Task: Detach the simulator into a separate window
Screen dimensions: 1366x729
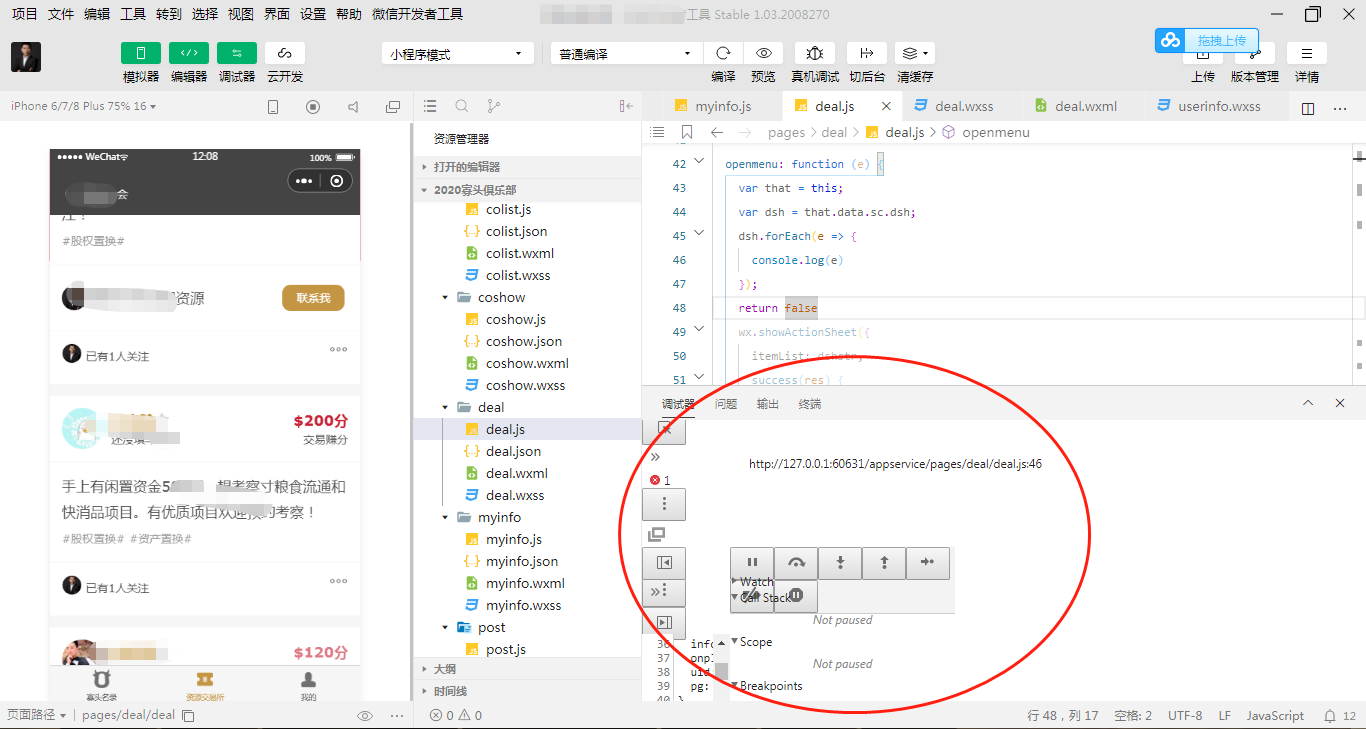Action: point(393,107)
